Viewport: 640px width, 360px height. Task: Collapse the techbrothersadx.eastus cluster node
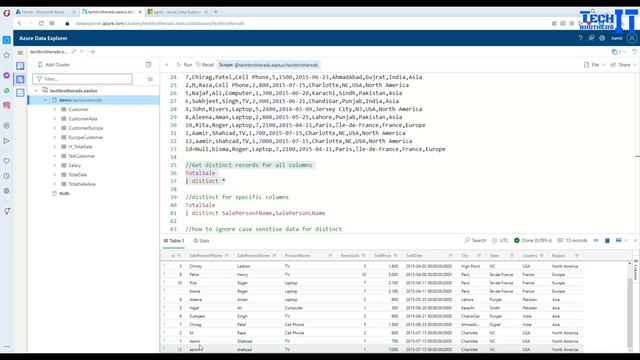(x=36, y=91)
